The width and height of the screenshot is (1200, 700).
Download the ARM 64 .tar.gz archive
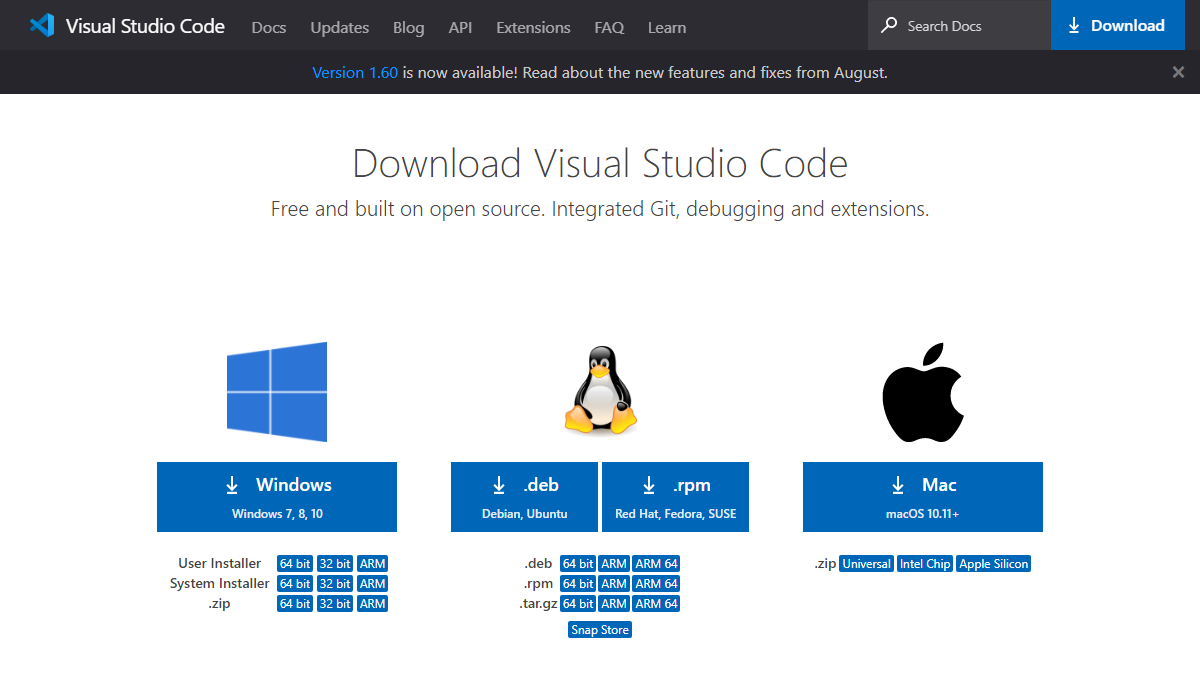pos(656,603)
